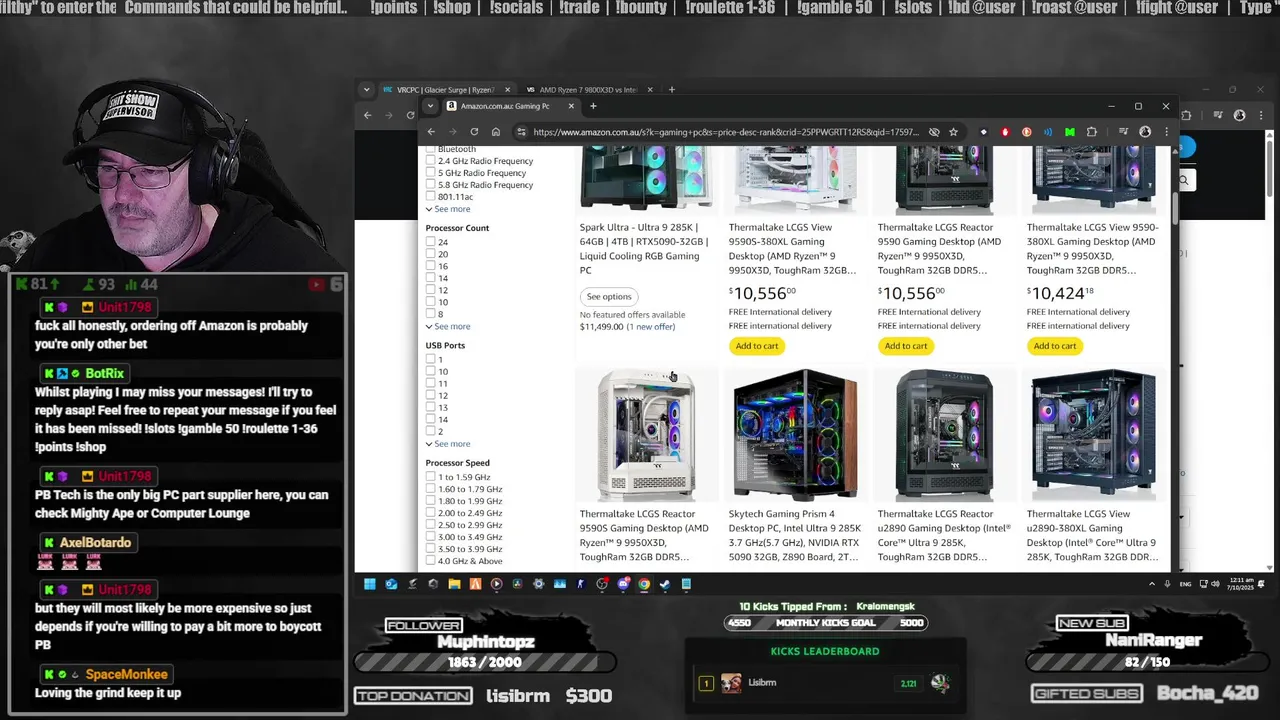
Task: Open new tab in background browser window
Action: (671, 90)
